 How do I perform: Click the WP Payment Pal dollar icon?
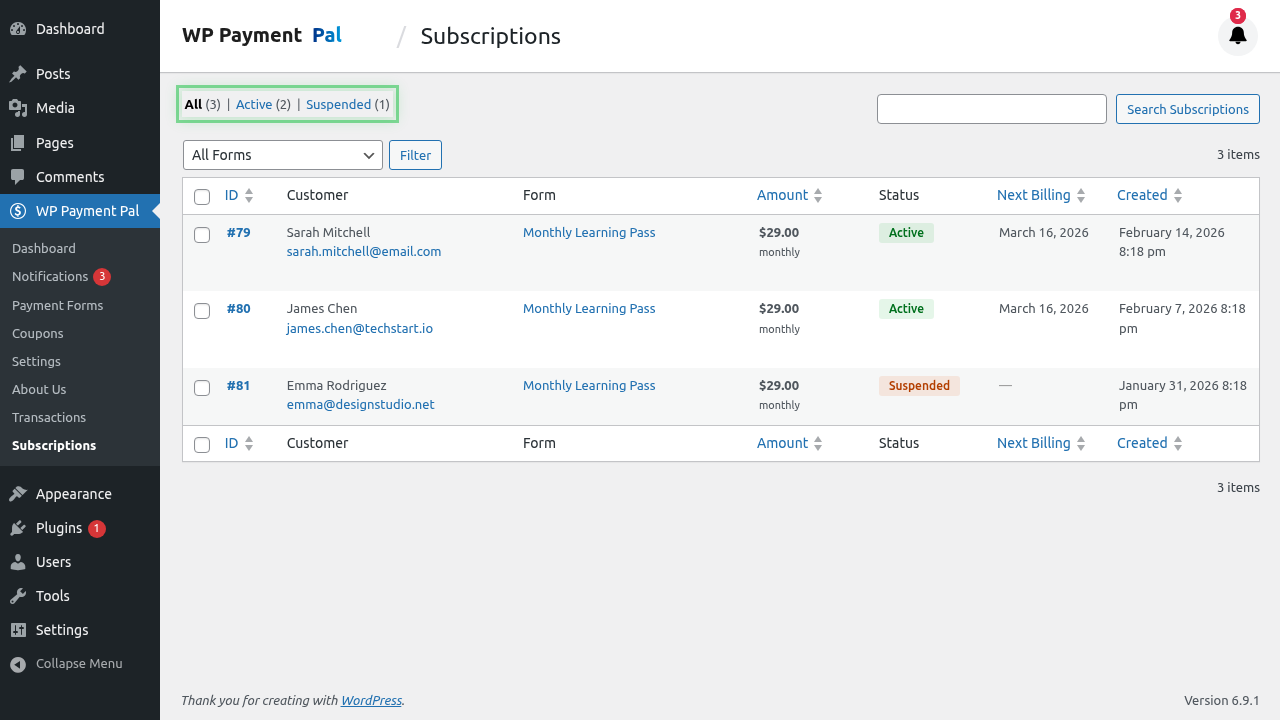(16, 211)
